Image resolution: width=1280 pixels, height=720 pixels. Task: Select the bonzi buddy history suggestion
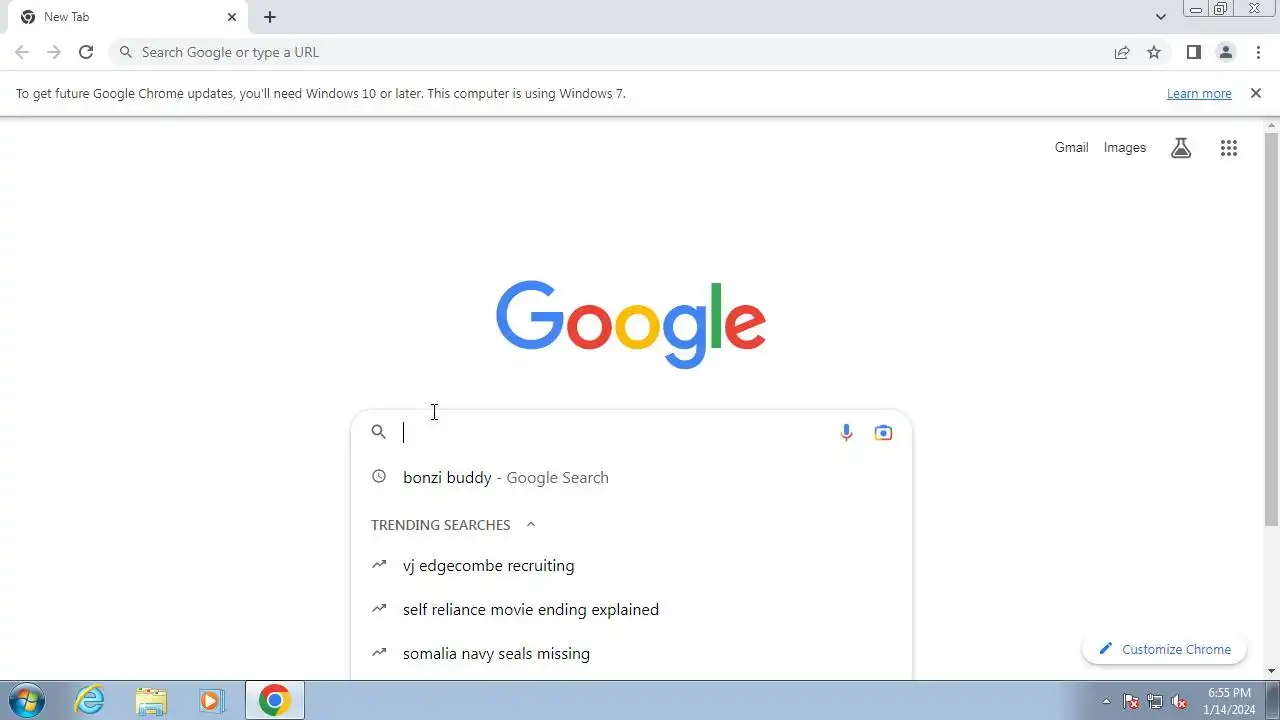(x=631, y=477)
